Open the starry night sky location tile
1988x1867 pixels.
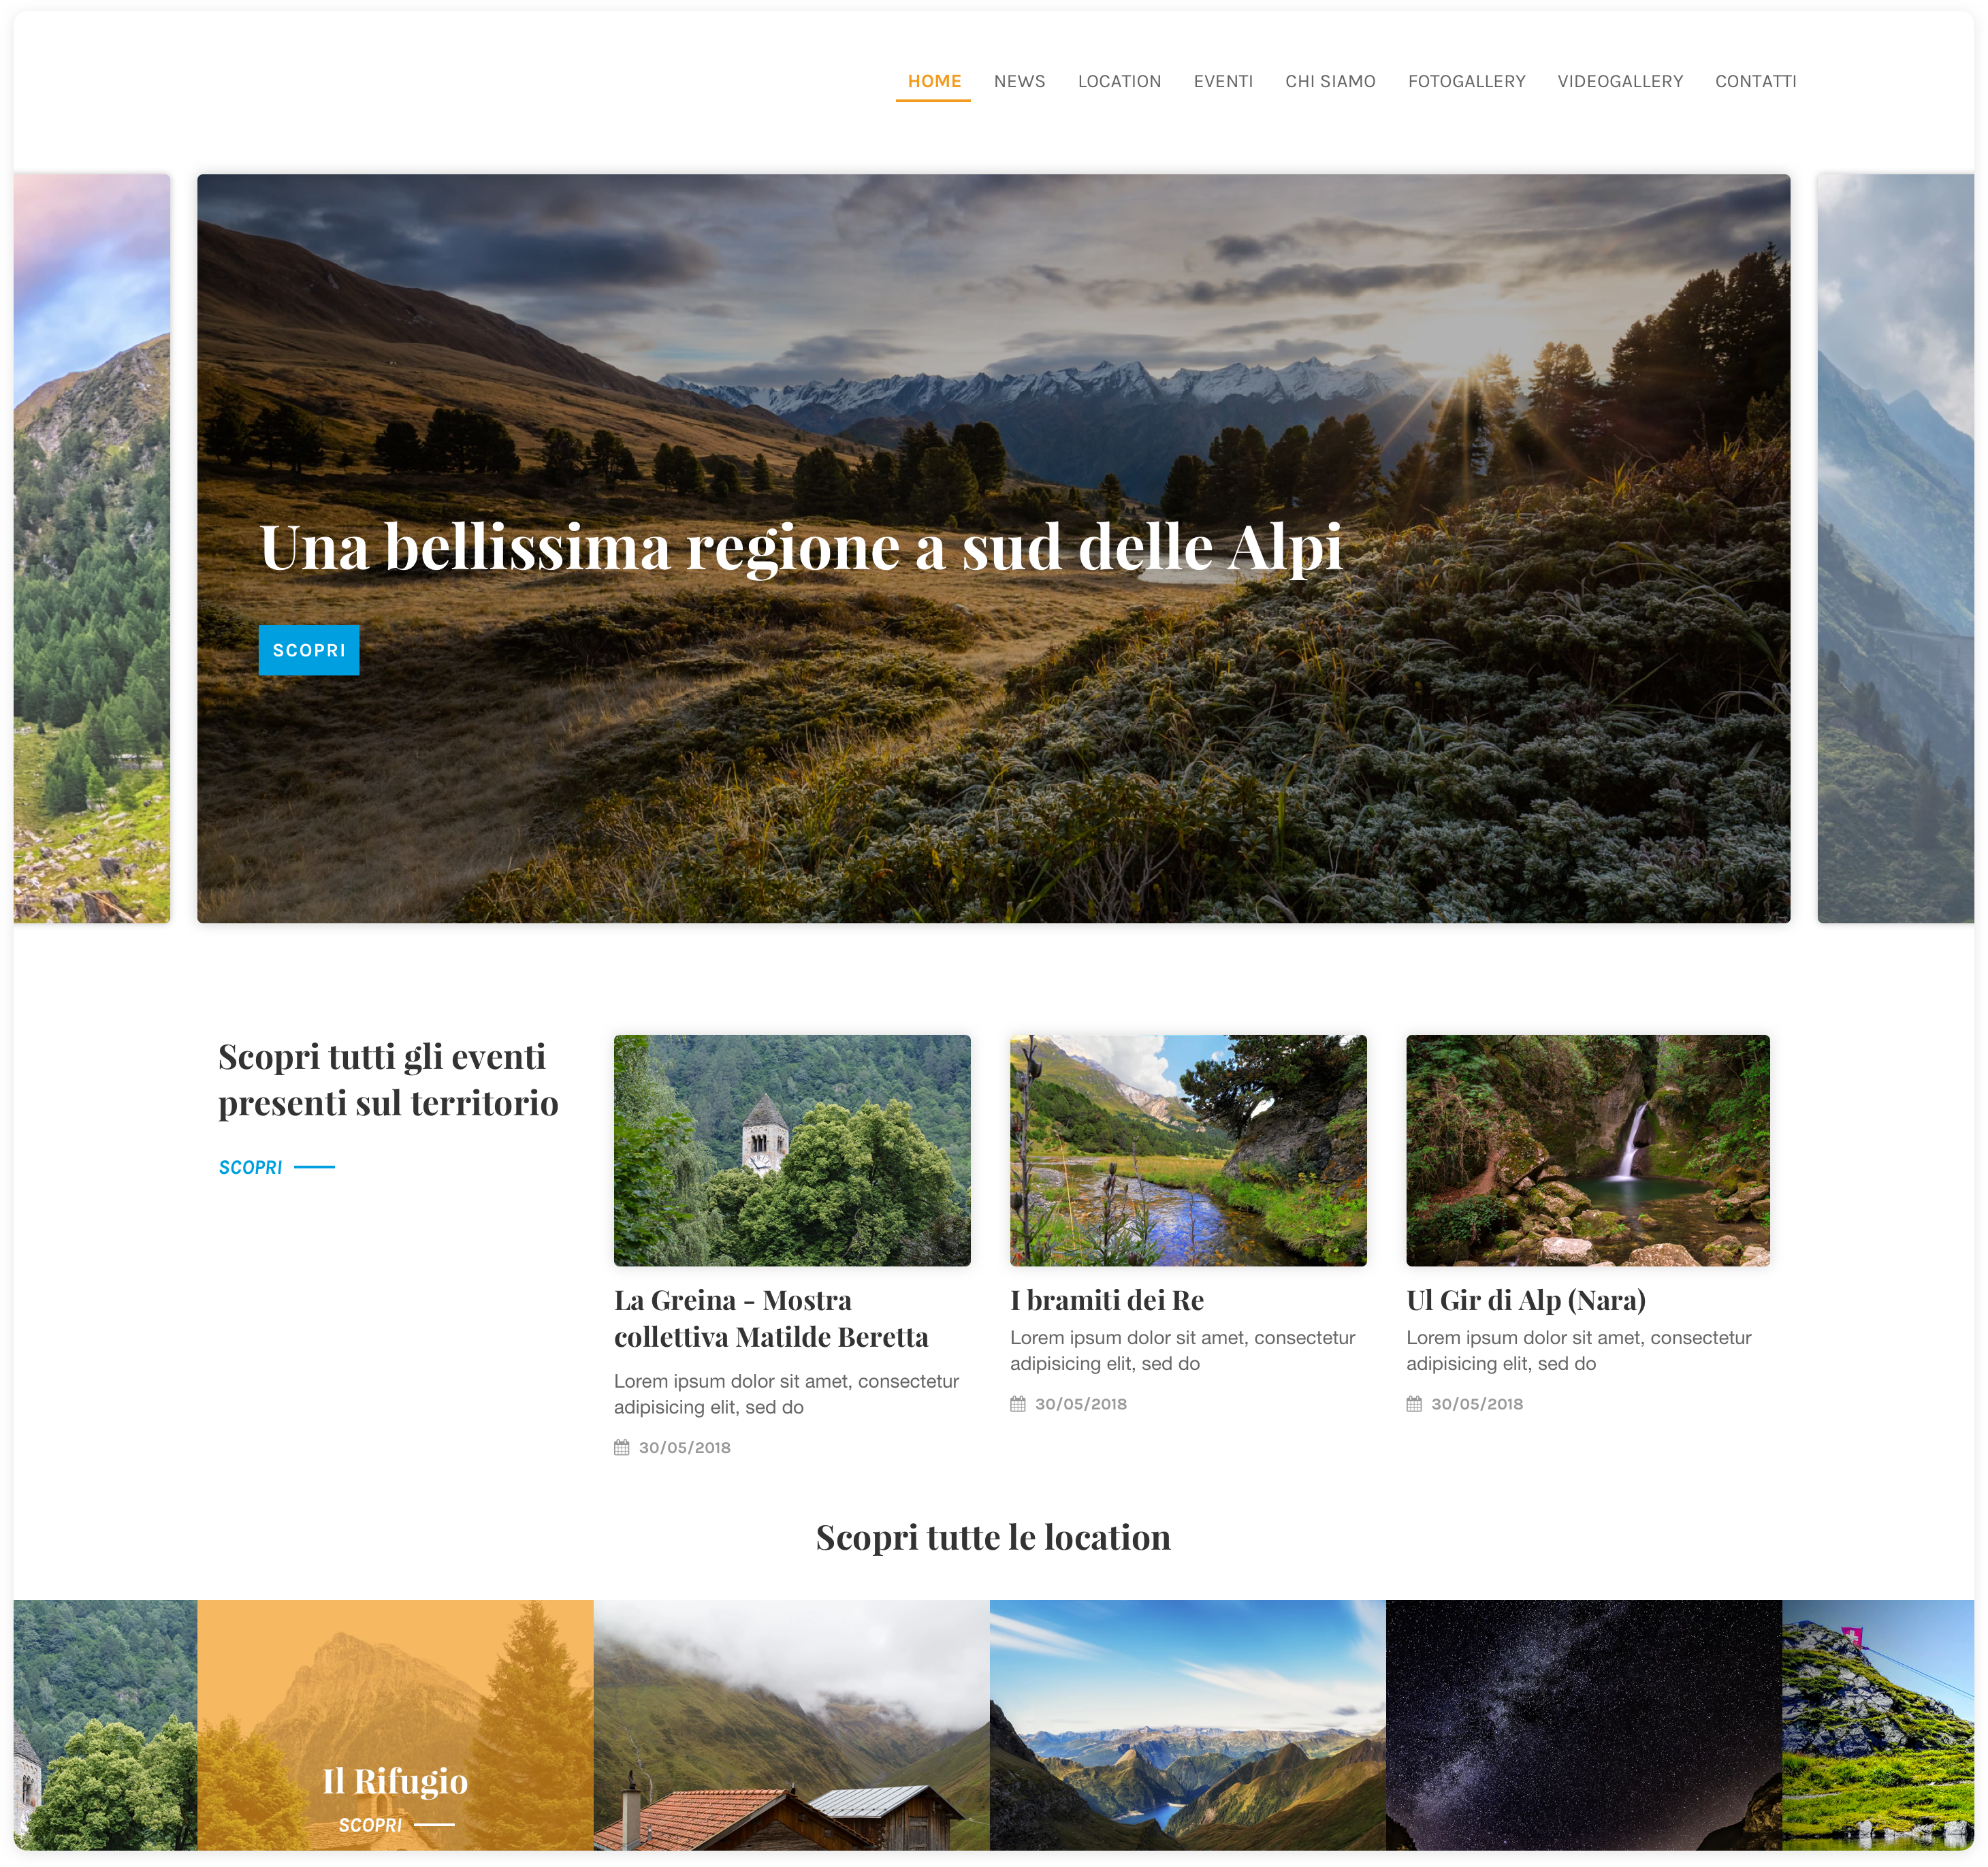point(1584,1724)
